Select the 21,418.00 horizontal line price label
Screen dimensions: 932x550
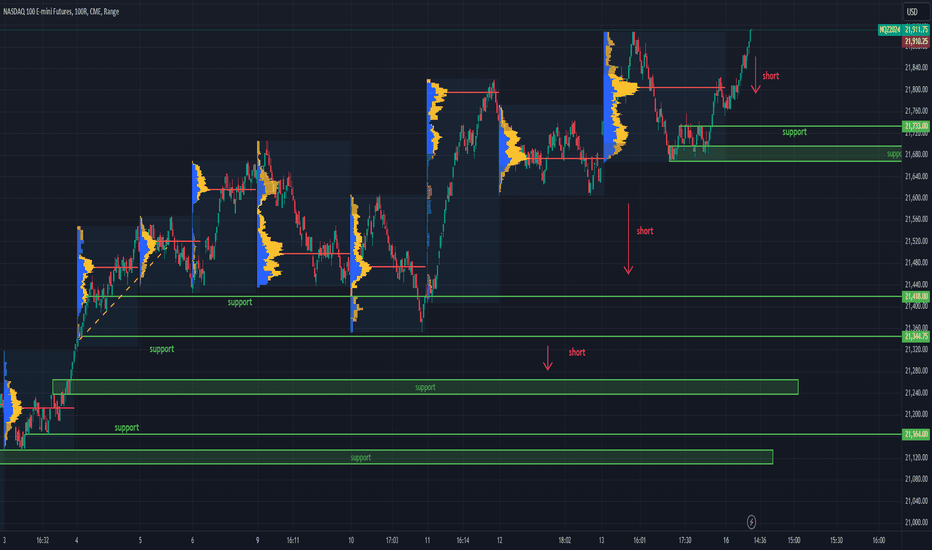(x=916, y=296)
